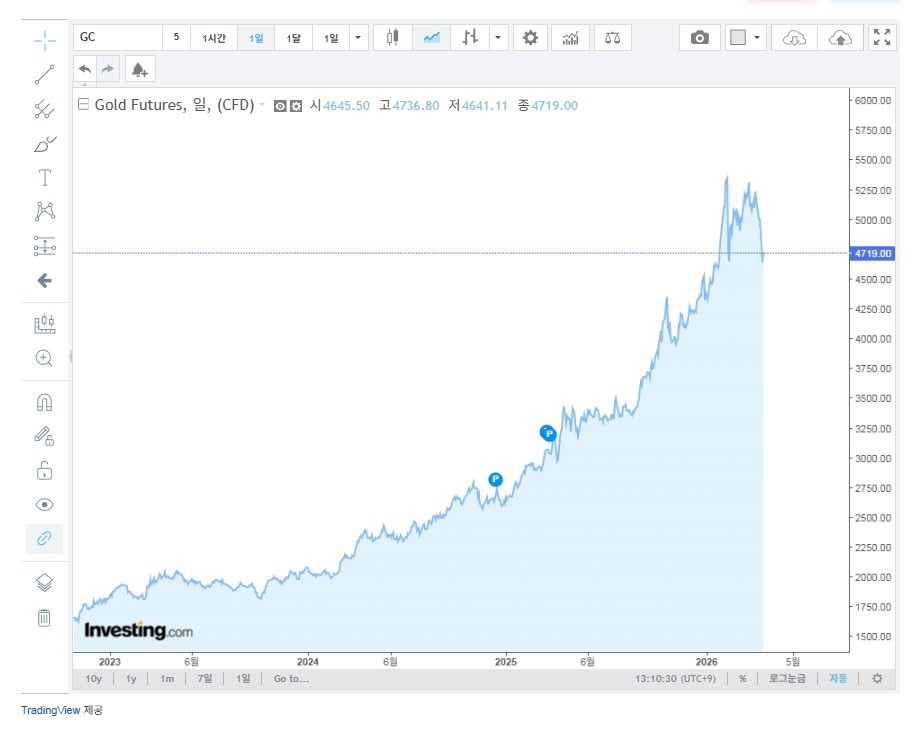Click the back arrow icon in sidebar
The image size is (917, 733).
pos(44,281)
